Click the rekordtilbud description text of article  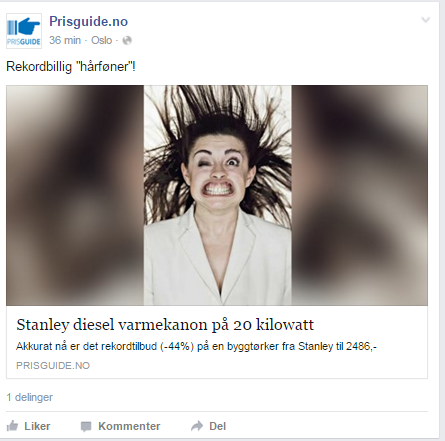point(196,347)
